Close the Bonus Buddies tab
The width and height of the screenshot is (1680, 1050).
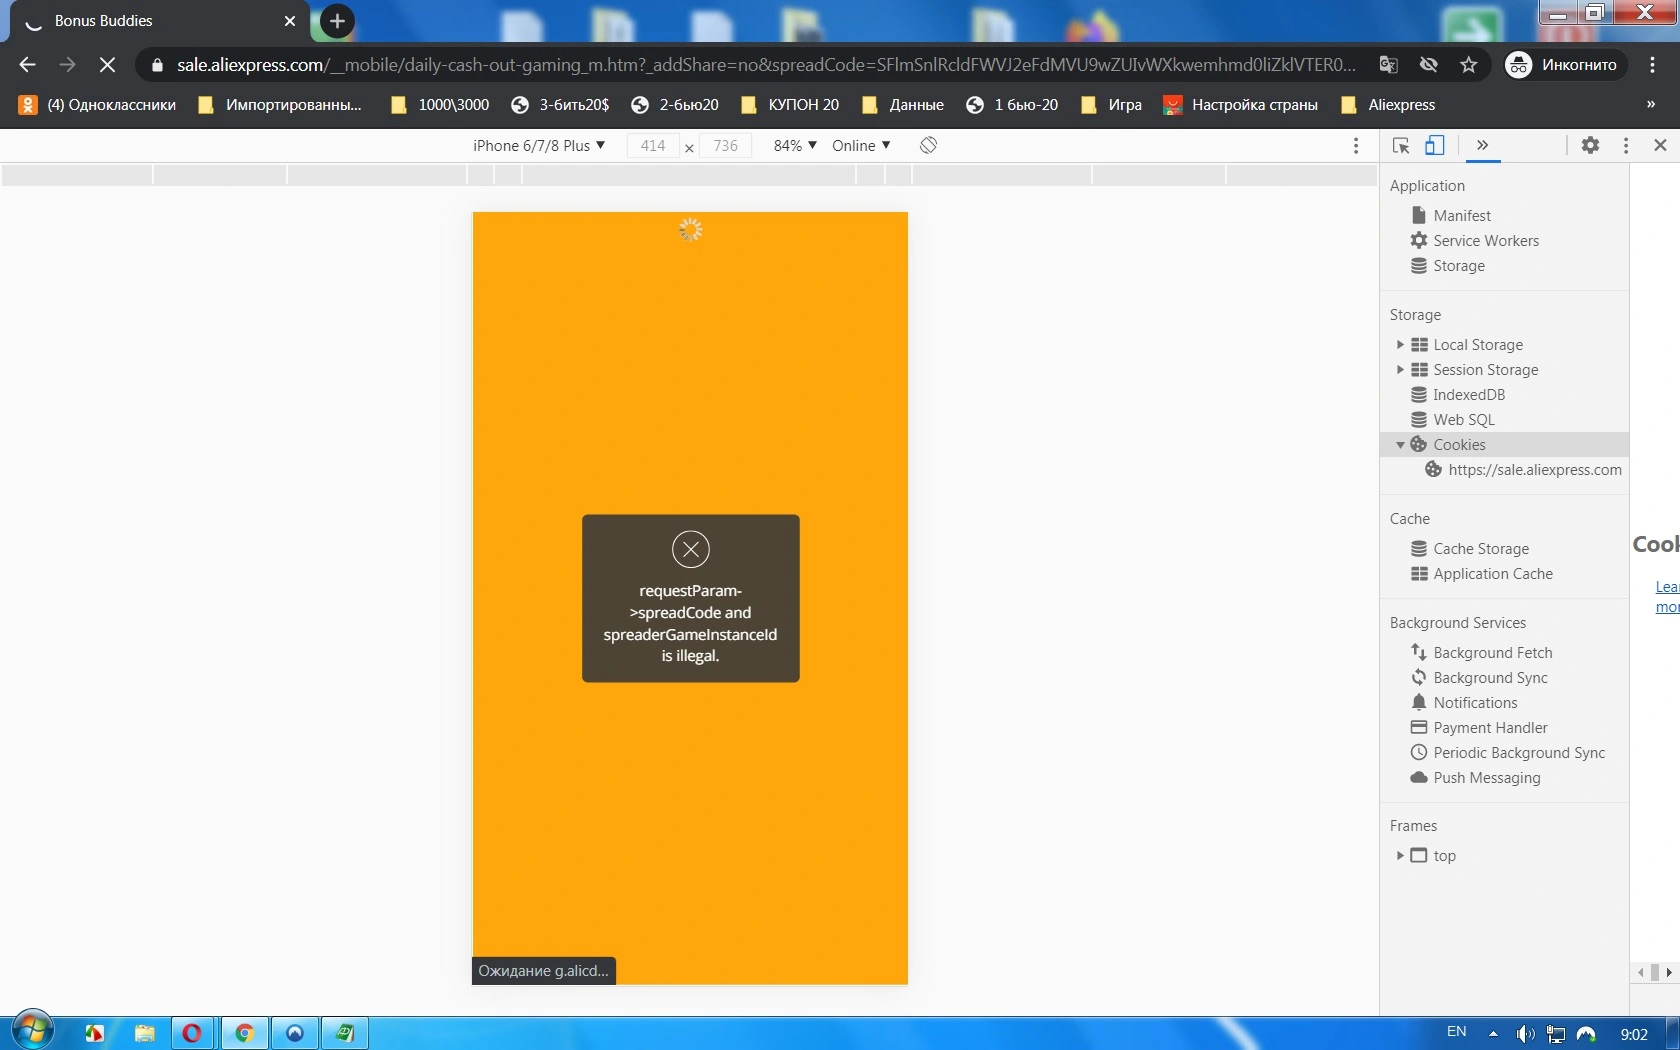pyautogui.click(x=290, y=21)
